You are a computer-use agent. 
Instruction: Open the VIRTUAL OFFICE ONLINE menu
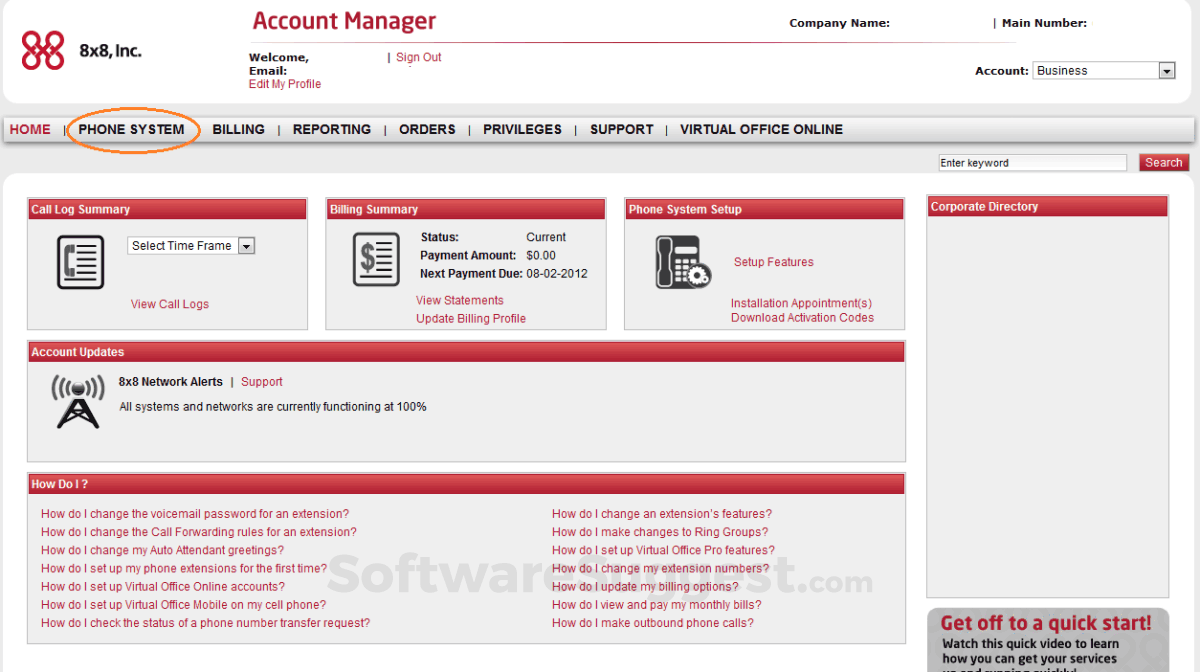click(761, 129)
